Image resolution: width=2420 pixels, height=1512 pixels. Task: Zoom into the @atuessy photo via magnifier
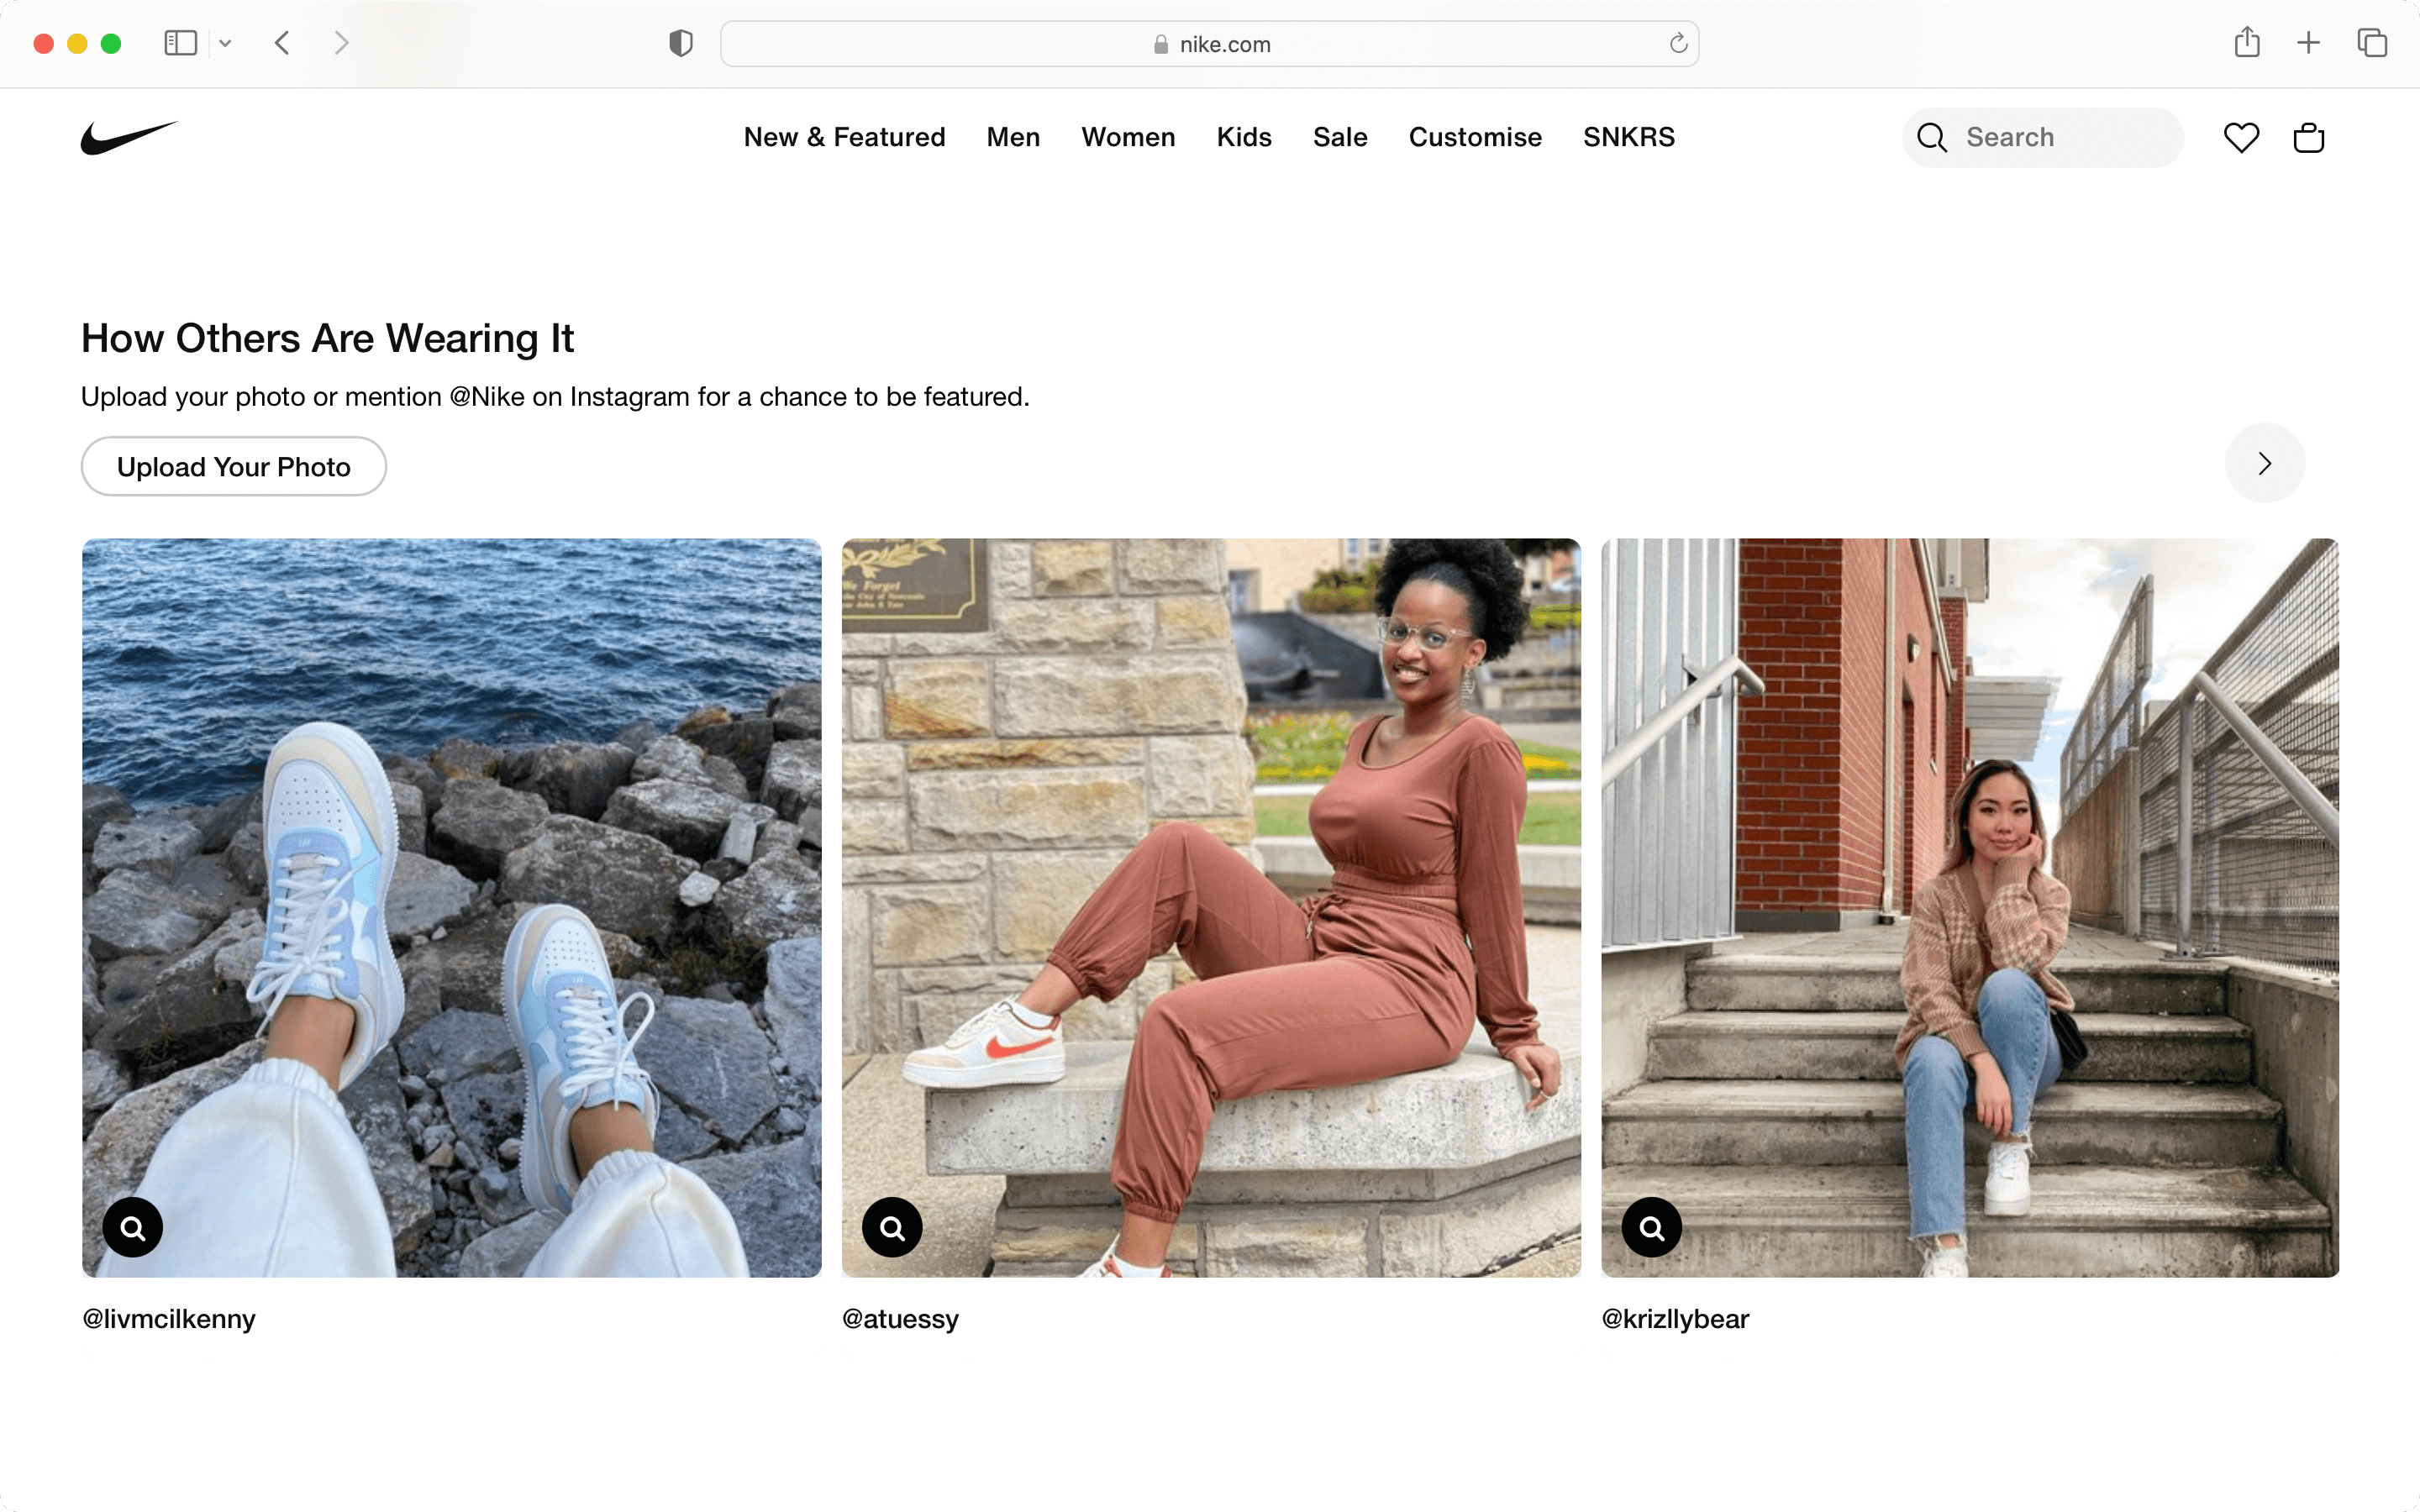pos(892,1227)
